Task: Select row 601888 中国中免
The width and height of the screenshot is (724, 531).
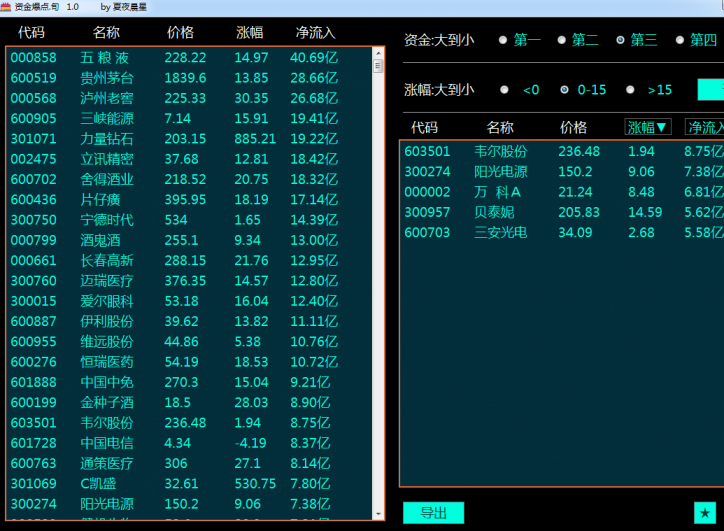Action: (189, 383)
